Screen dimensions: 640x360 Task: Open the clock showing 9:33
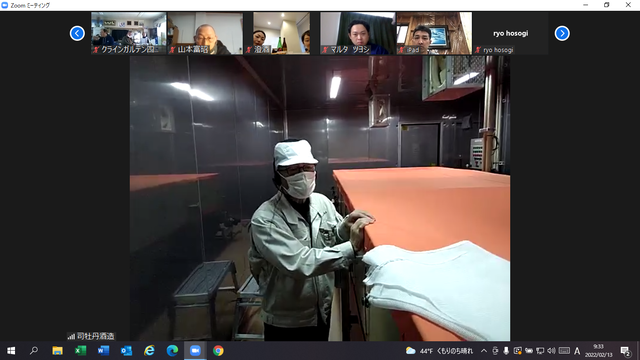click(x=598, y=351)
